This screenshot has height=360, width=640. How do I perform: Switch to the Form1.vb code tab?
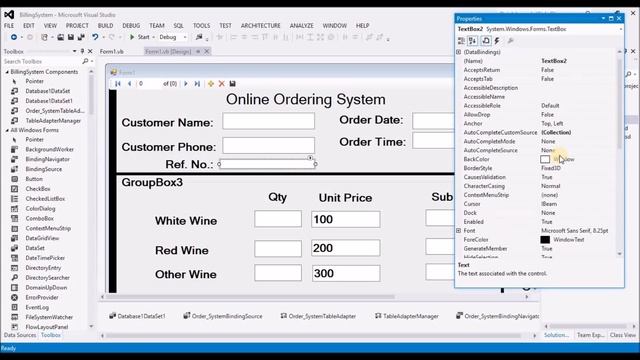point(111,51)
